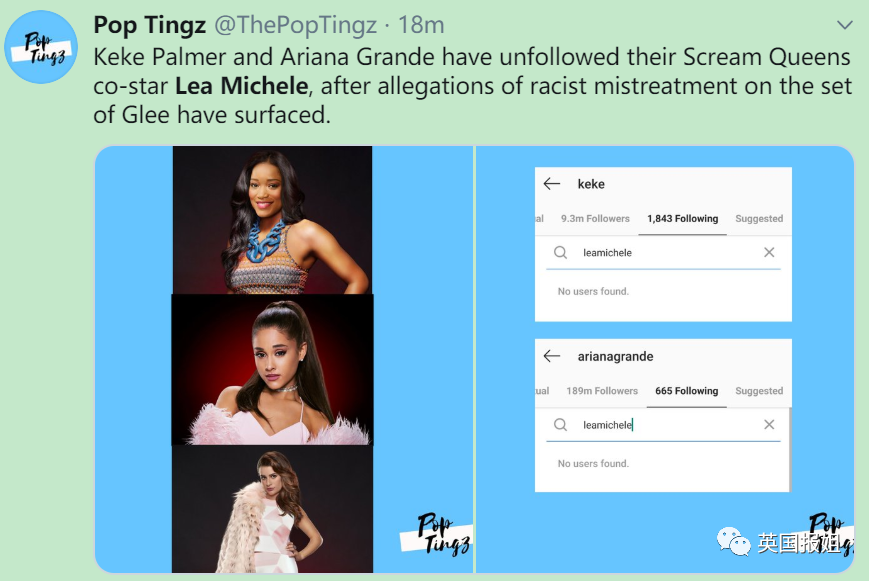This screenshot has height=581, width=869.
Task: Focus the leamichele search field under arianagrande
Action: [663, 425]
